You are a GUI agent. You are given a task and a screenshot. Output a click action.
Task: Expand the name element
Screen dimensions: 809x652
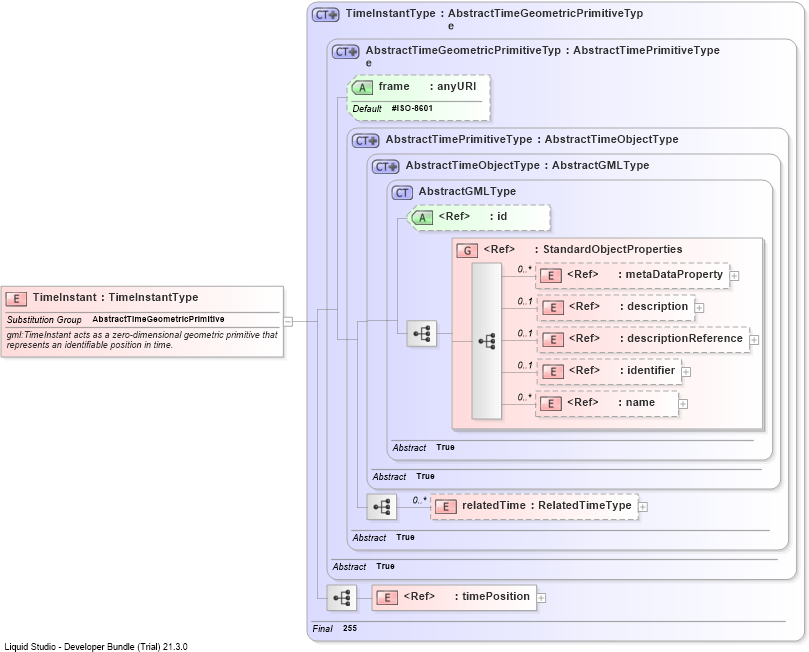683,404
